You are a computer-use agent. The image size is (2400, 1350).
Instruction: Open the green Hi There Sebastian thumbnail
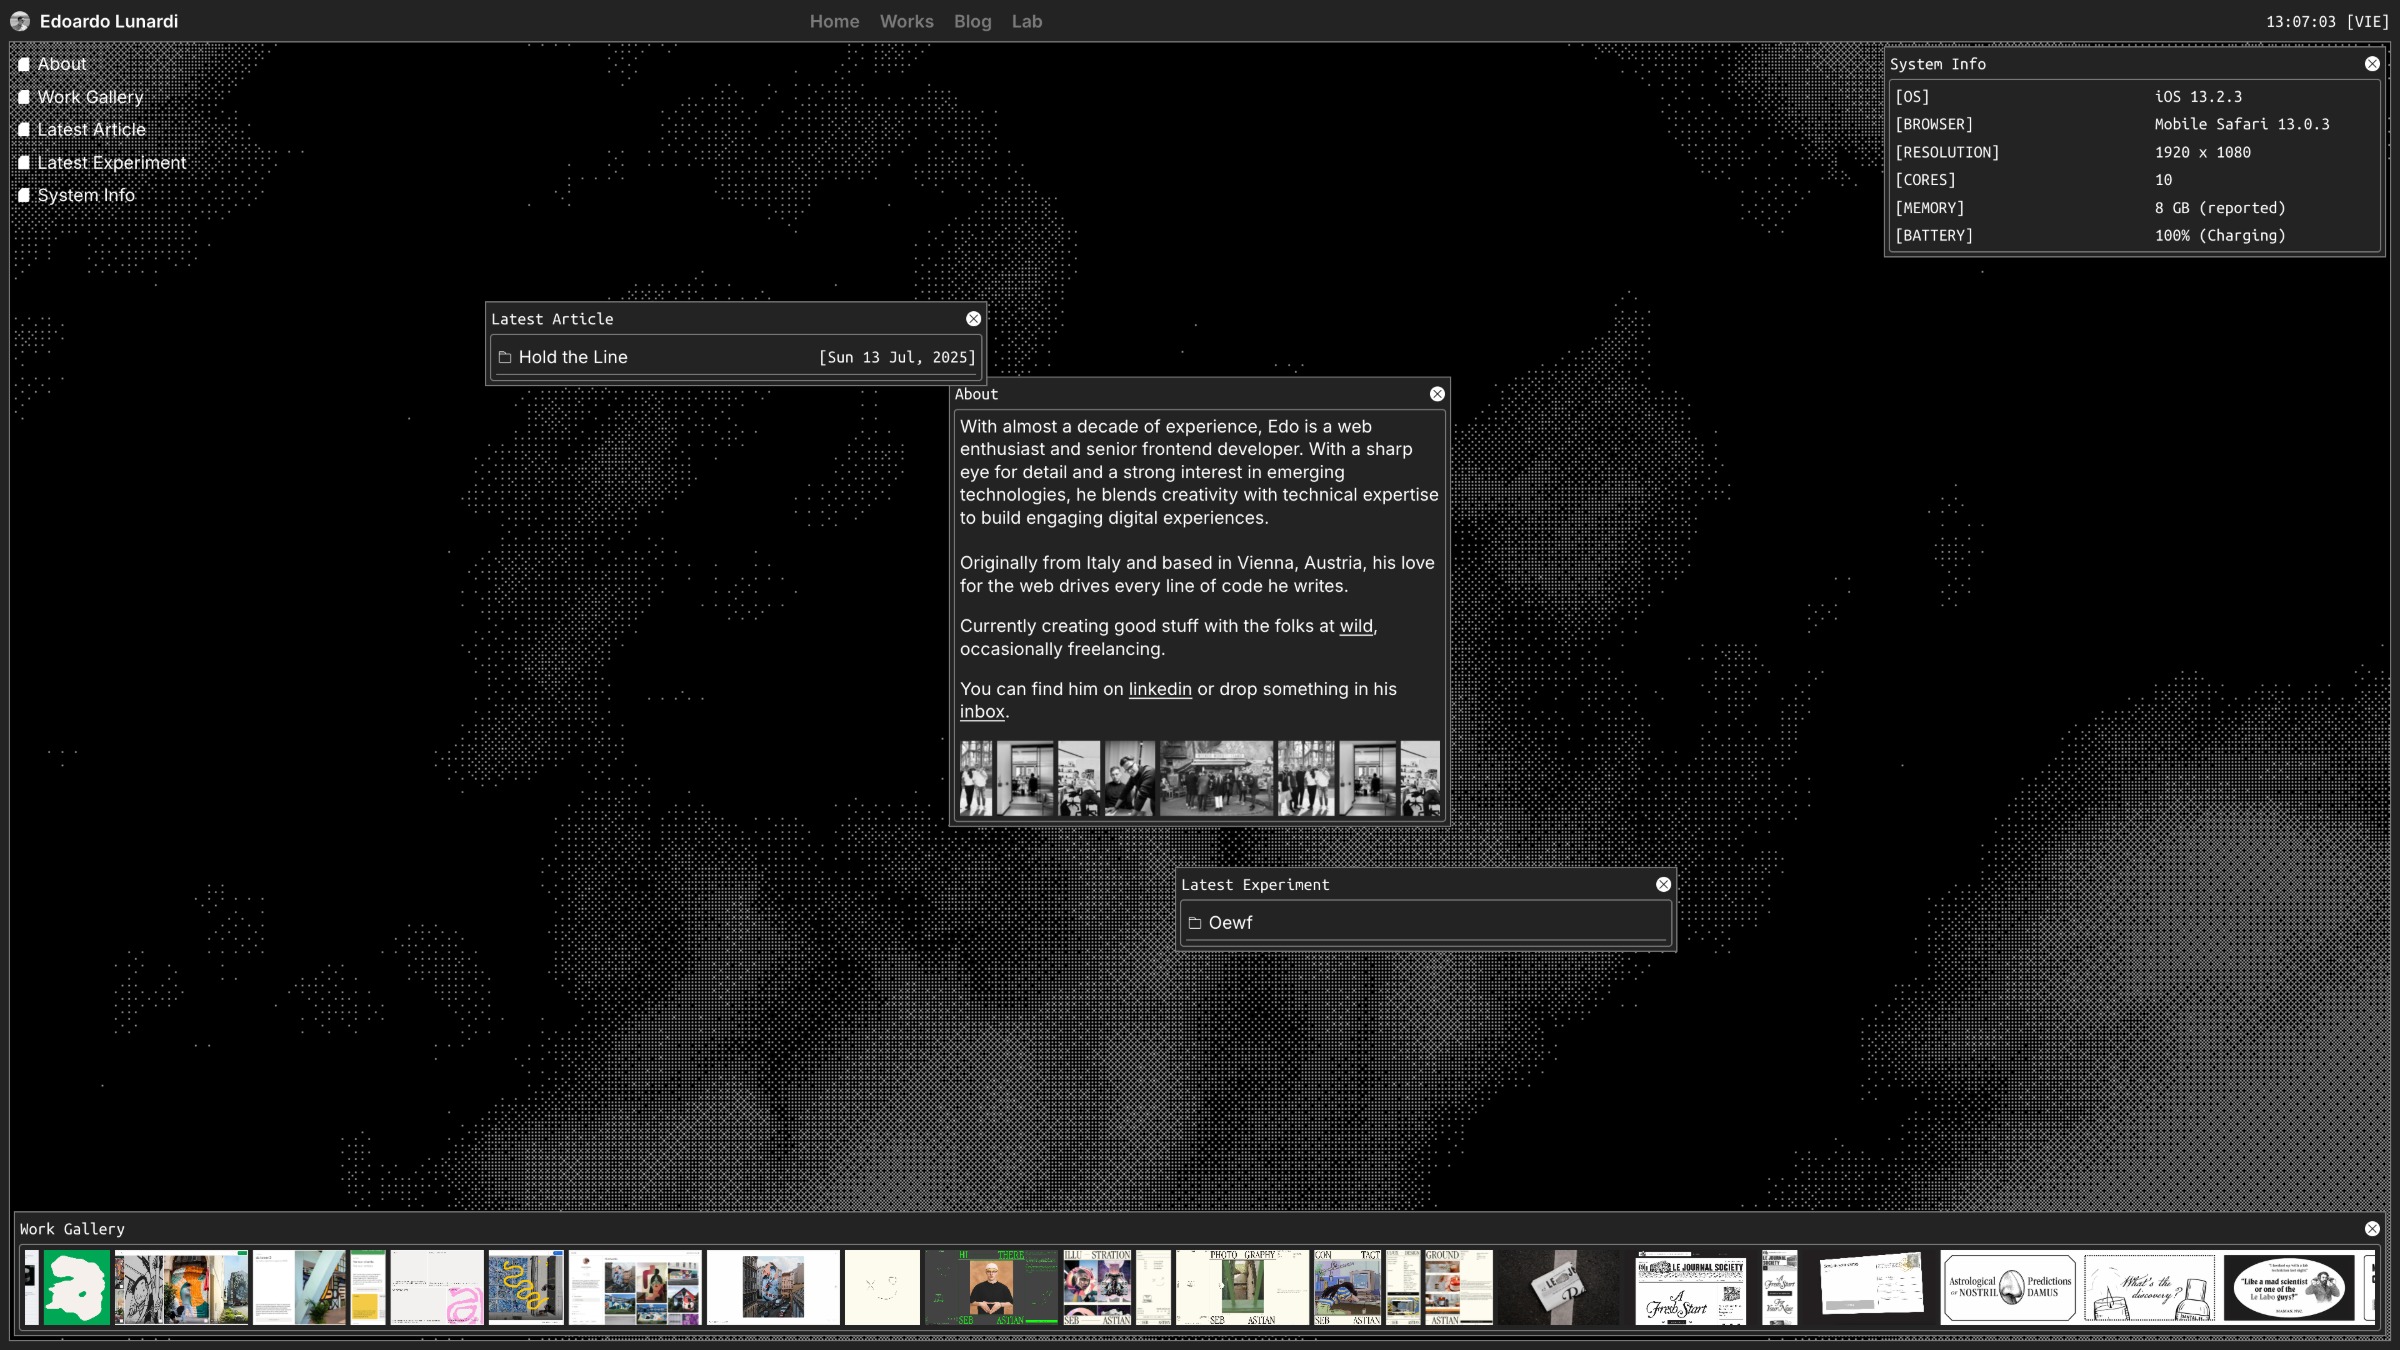pyautogui.click(x=991, y=1287)
